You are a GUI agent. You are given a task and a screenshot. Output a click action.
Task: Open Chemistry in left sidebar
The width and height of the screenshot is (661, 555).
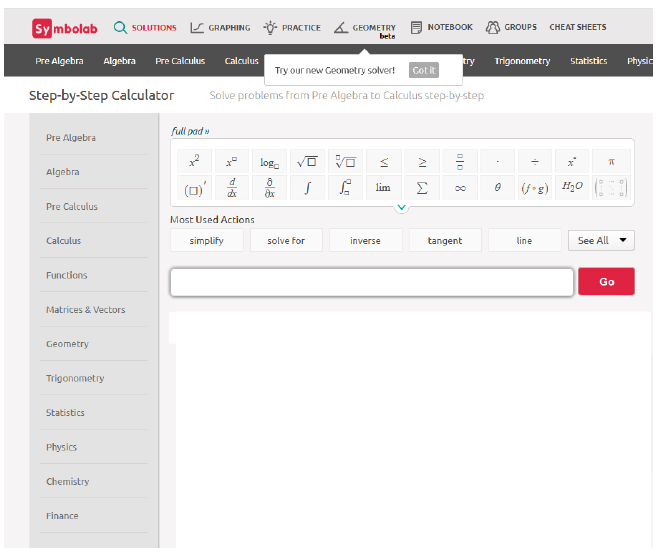[67, 481]
